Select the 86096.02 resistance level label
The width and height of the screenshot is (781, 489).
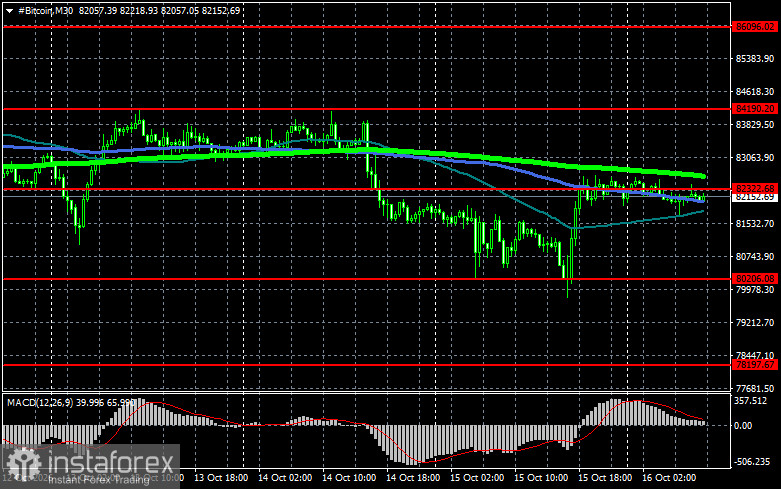(x=755, y=27)
